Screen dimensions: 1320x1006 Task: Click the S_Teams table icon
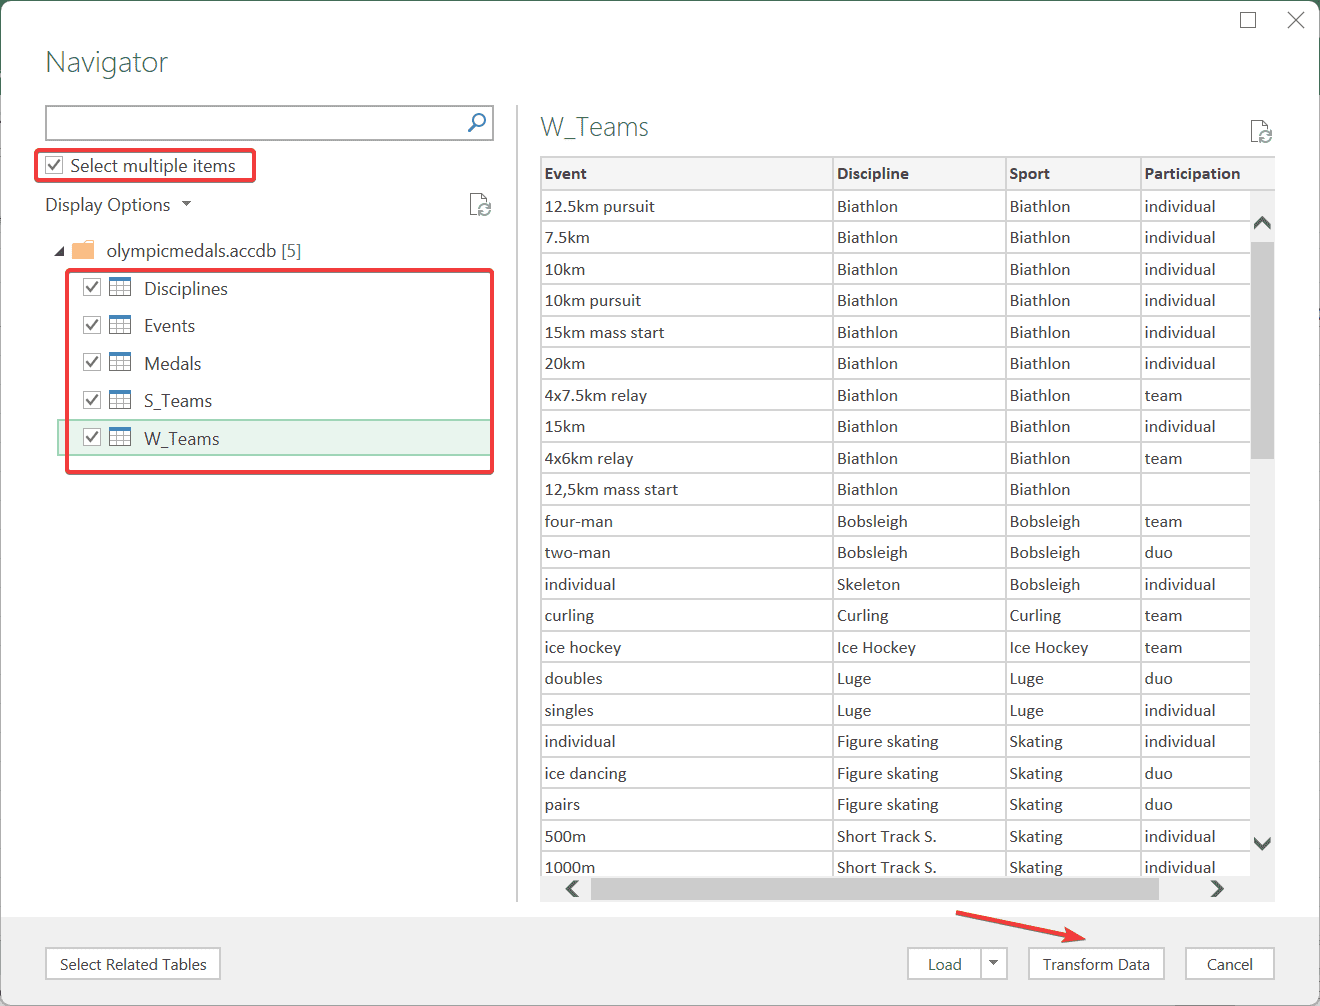tap(120, 400)
